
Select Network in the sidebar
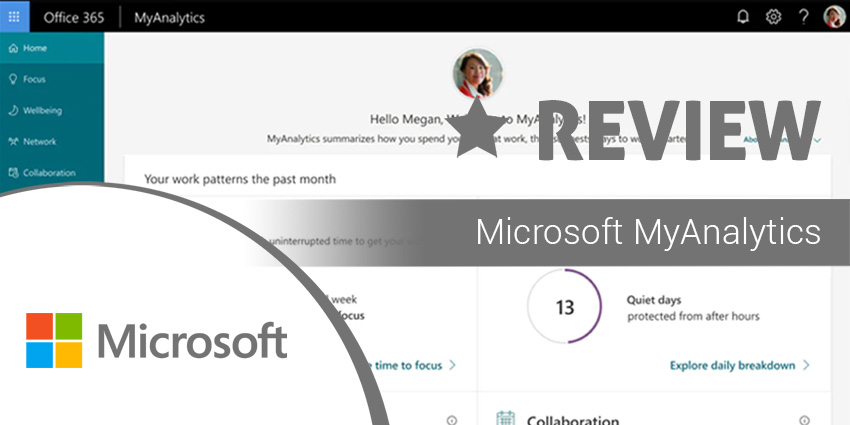52,141
